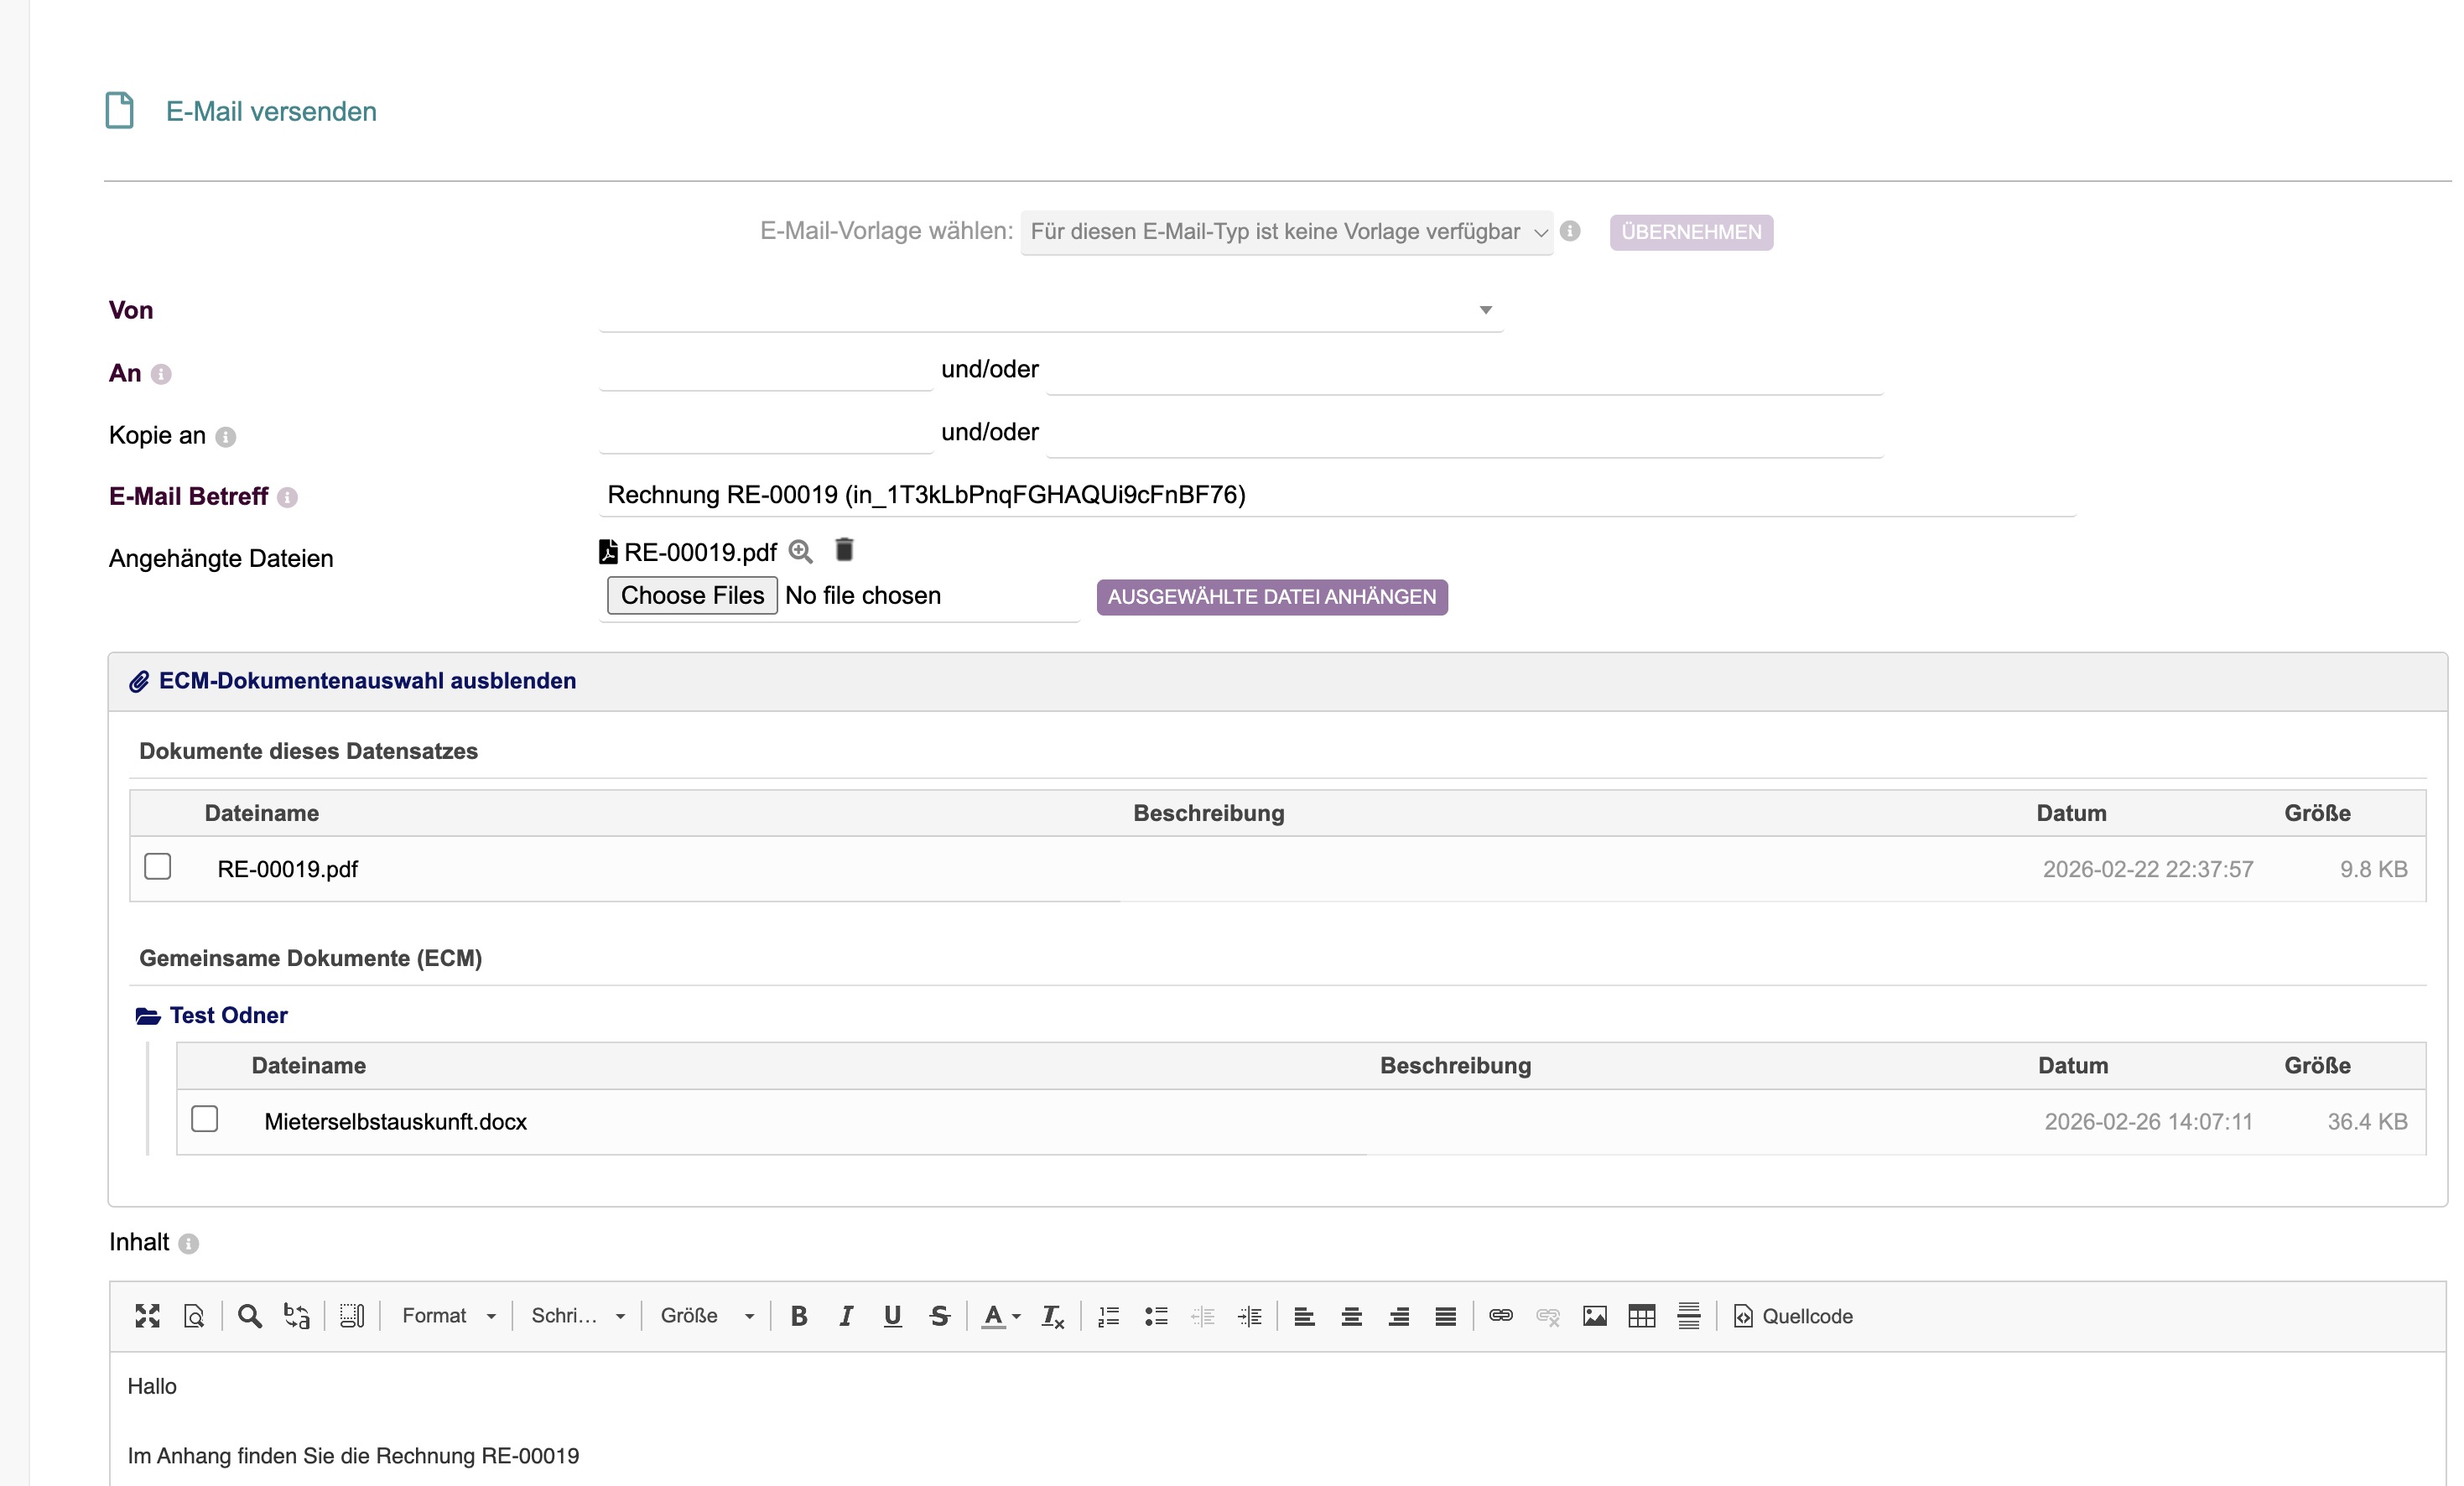The width and height of the screenshot is (2464, 1486).
Task: Click the trash icon next to RE-00019.pdf
Action: pyautogui.click(x=844, y=550)
